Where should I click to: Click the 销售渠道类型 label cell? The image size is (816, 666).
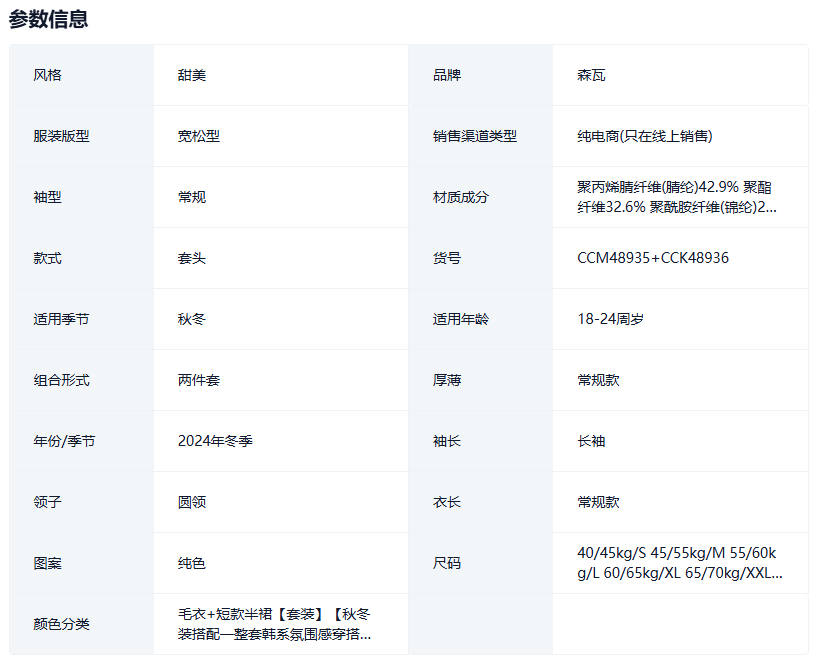(475, 136)
